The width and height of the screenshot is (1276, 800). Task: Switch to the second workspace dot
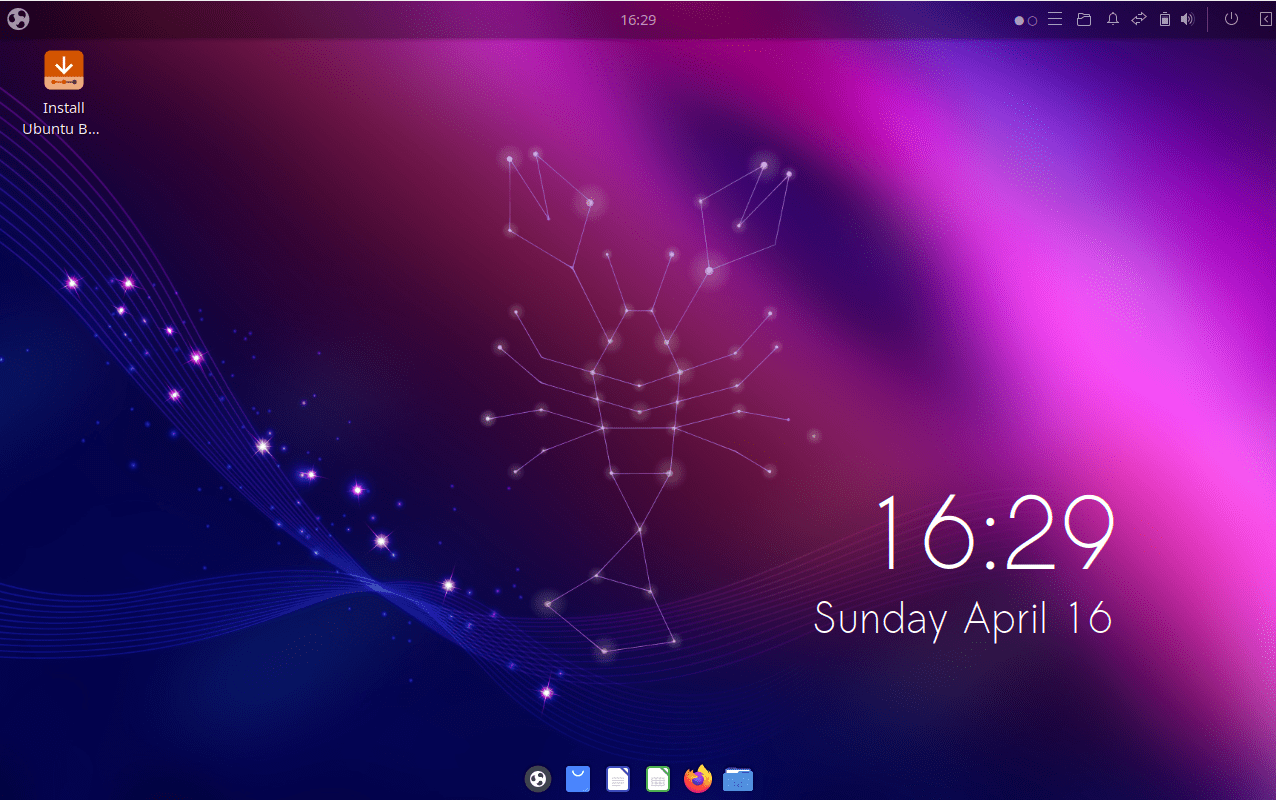(x=1032, y=19)
